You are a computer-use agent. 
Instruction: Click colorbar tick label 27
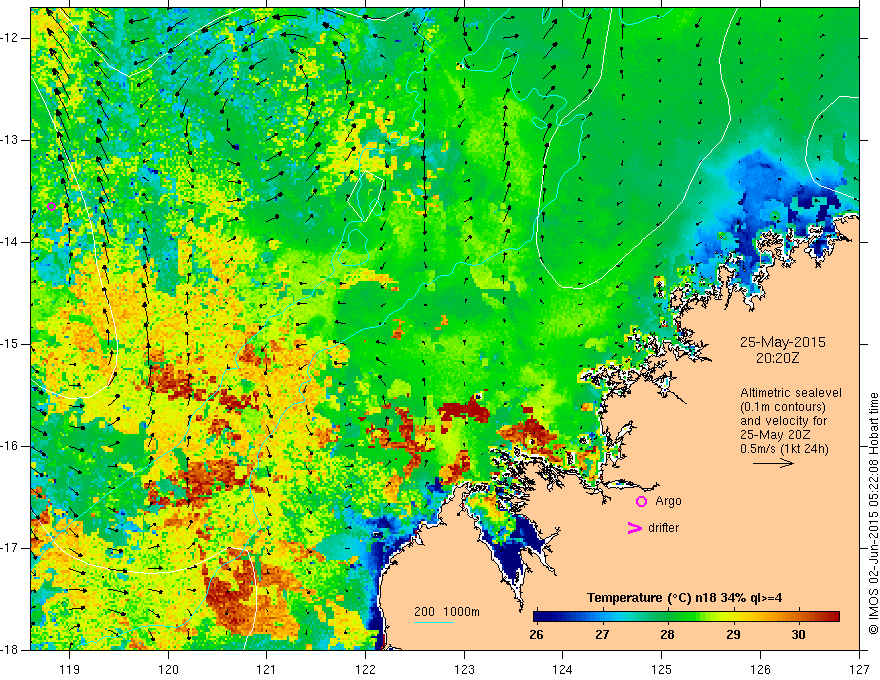click(x=602, y=635)
